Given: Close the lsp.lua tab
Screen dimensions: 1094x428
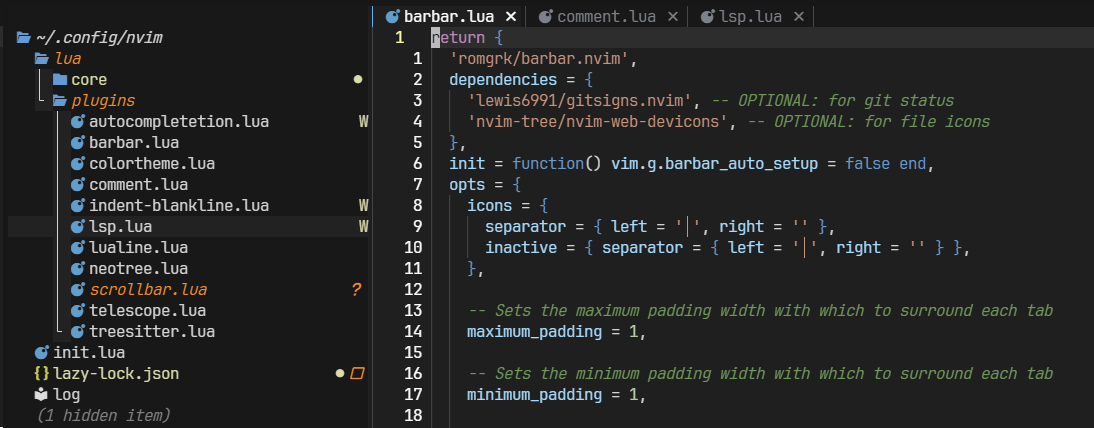Looking at the screenshot, I should pyautogui.click(x=798, y=16).
